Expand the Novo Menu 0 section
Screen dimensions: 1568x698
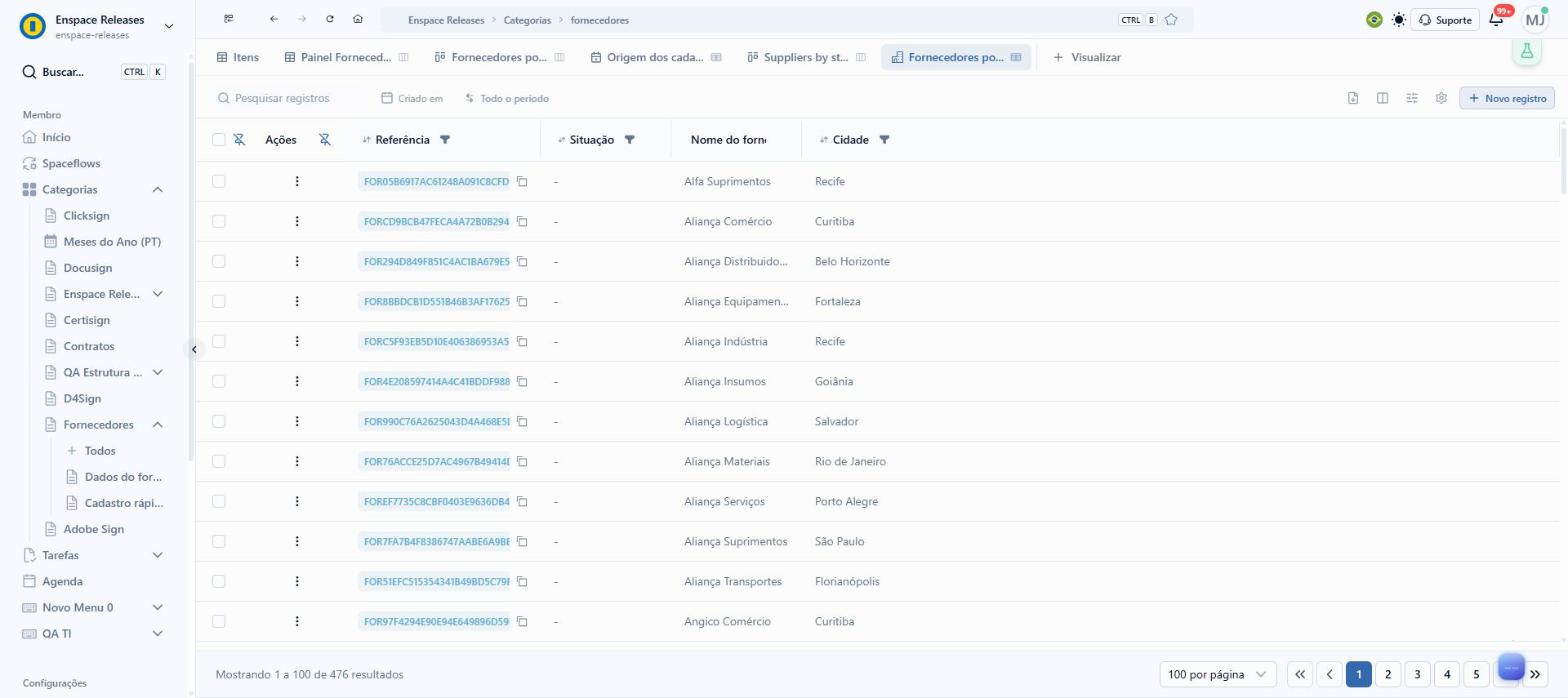157,607
